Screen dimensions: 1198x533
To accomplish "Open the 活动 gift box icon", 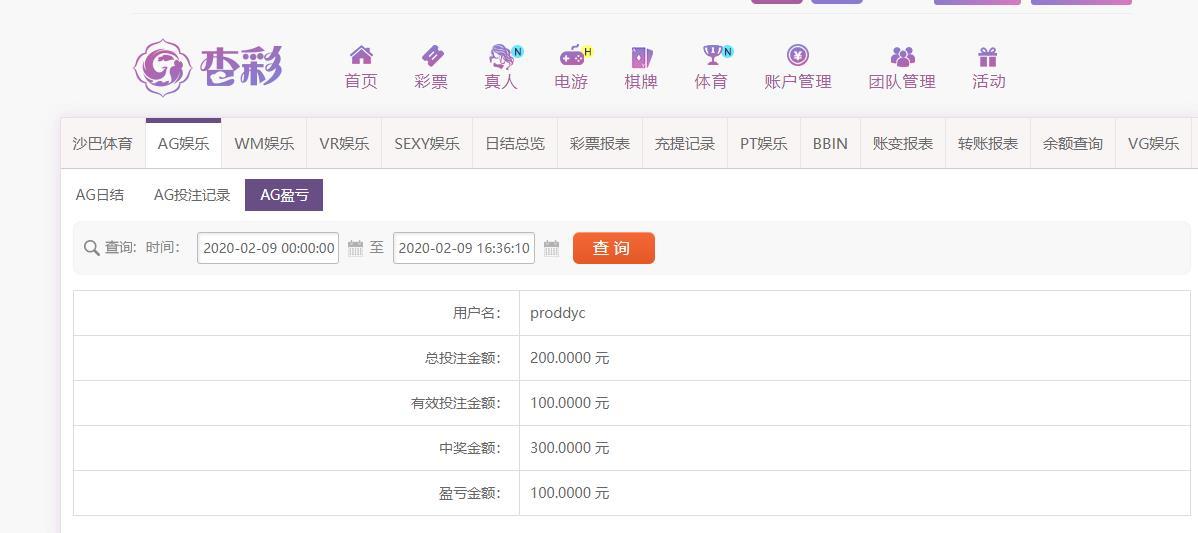I will pyautogui.click(x=988, y=57).
